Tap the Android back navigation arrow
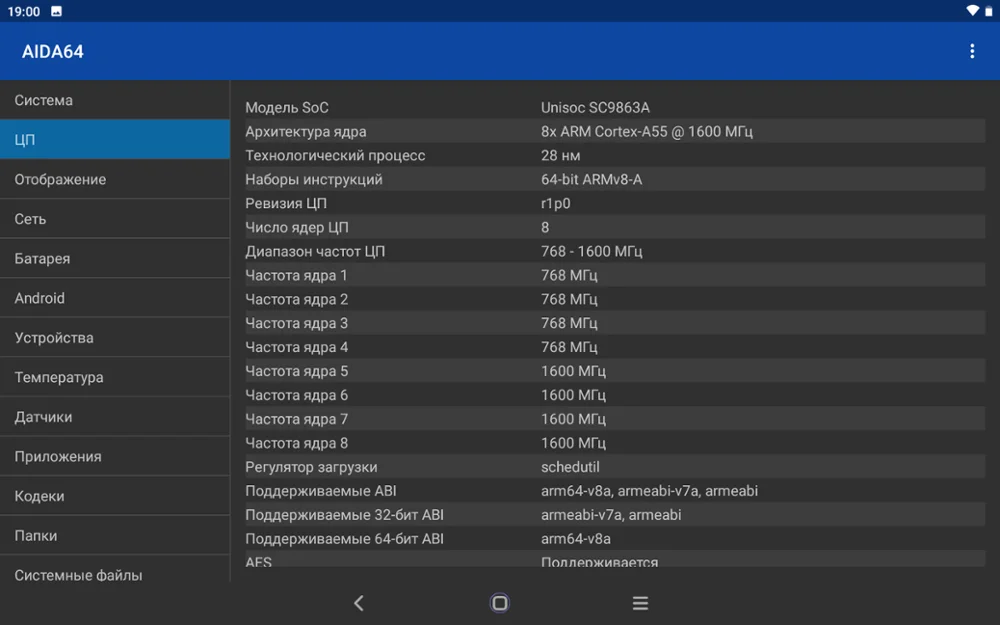Image resolution: width=1000 pixels, height=625 pixels. [359, 603]
